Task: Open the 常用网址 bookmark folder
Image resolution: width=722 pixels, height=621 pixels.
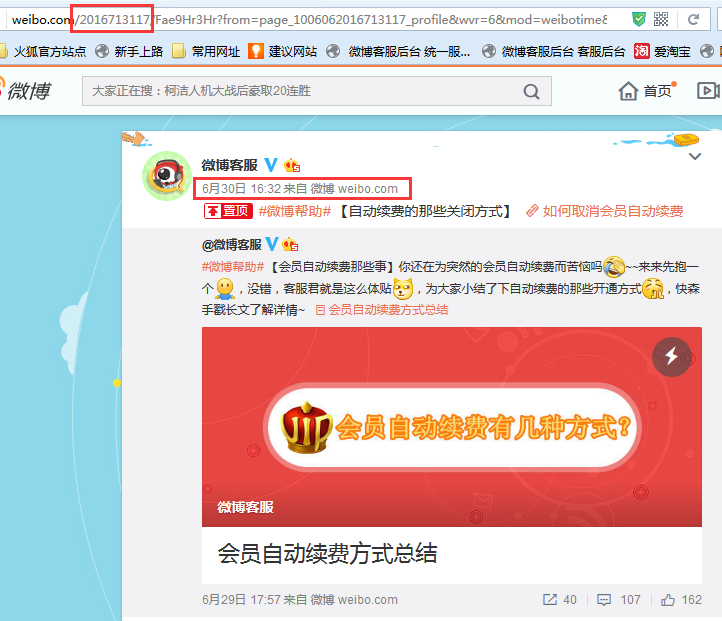Action: (206, 52)
